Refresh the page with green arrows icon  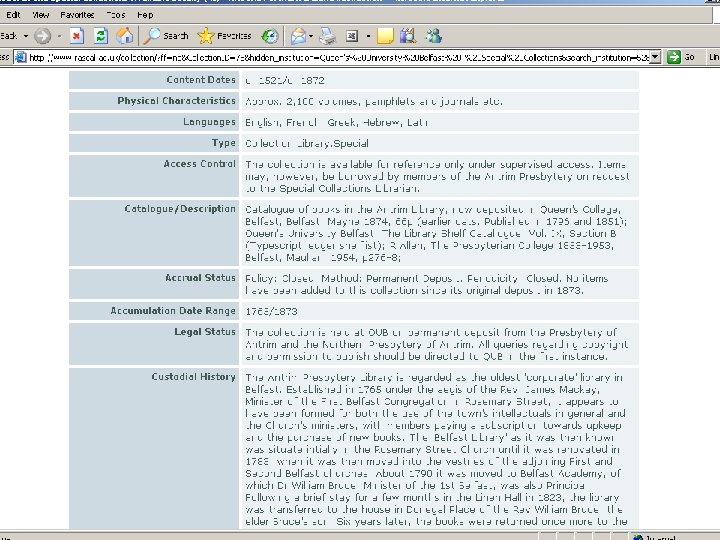(x=101, y=35)
